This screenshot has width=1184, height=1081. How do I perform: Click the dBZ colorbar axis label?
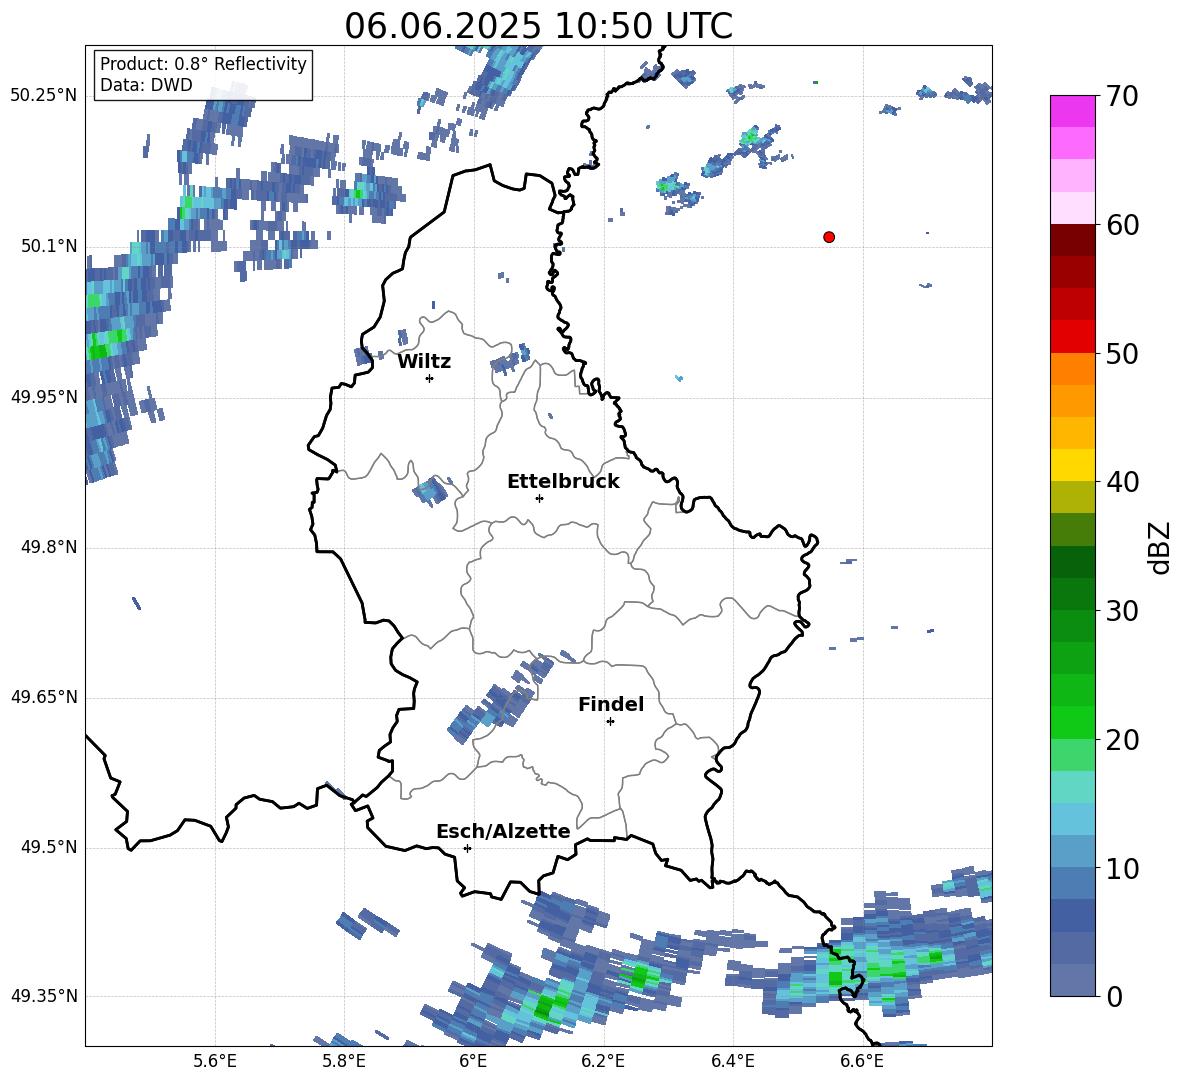pyautogui.click(x=1158, y=547)
